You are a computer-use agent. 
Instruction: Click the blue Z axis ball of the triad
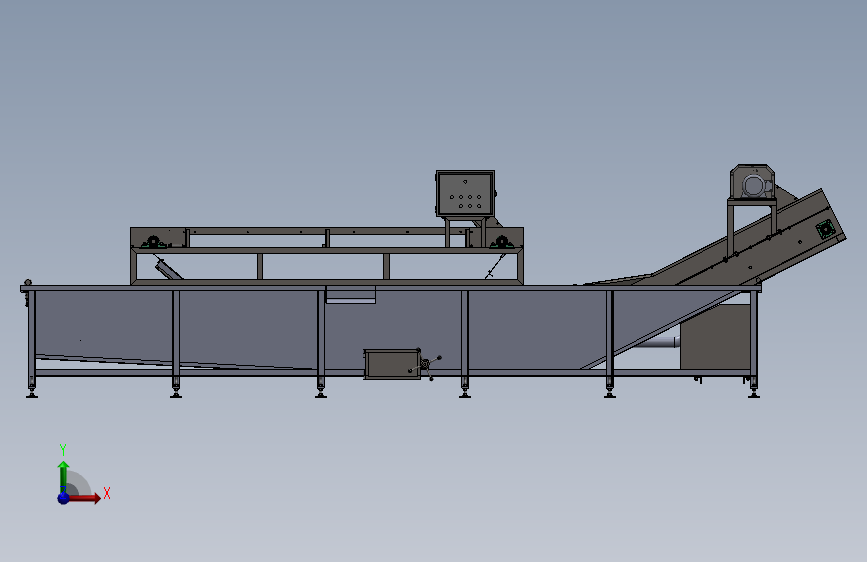[64, 498]
